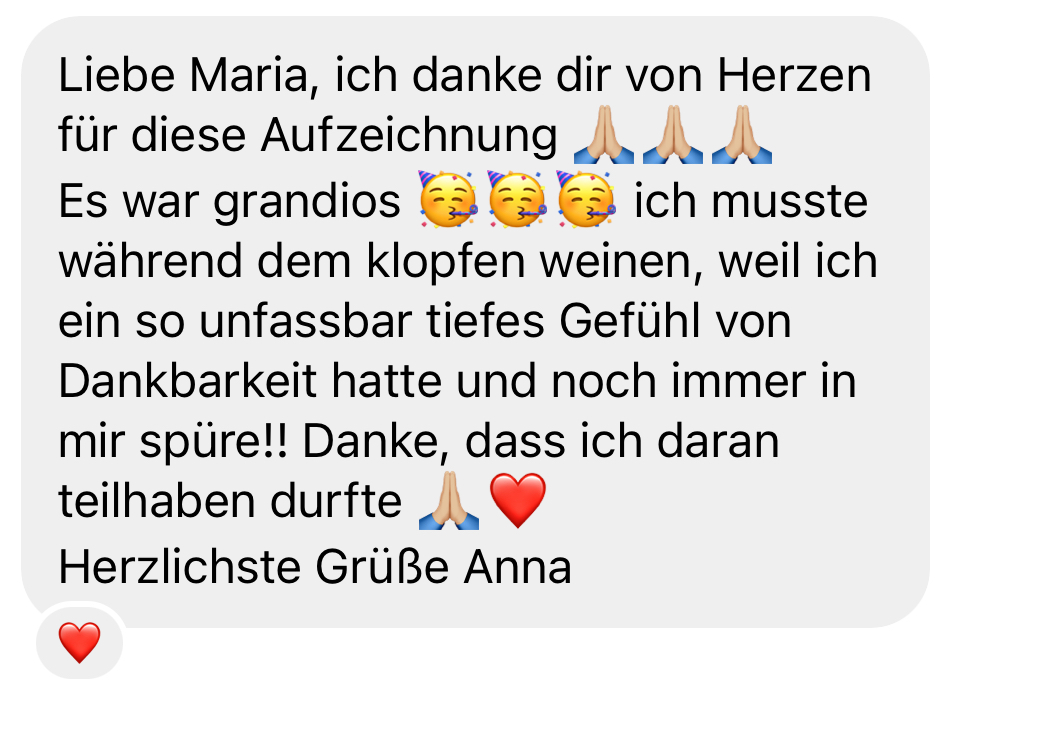
Task: Click the word 'Herzen' in the first line
Action: click(x=794, y=75)
